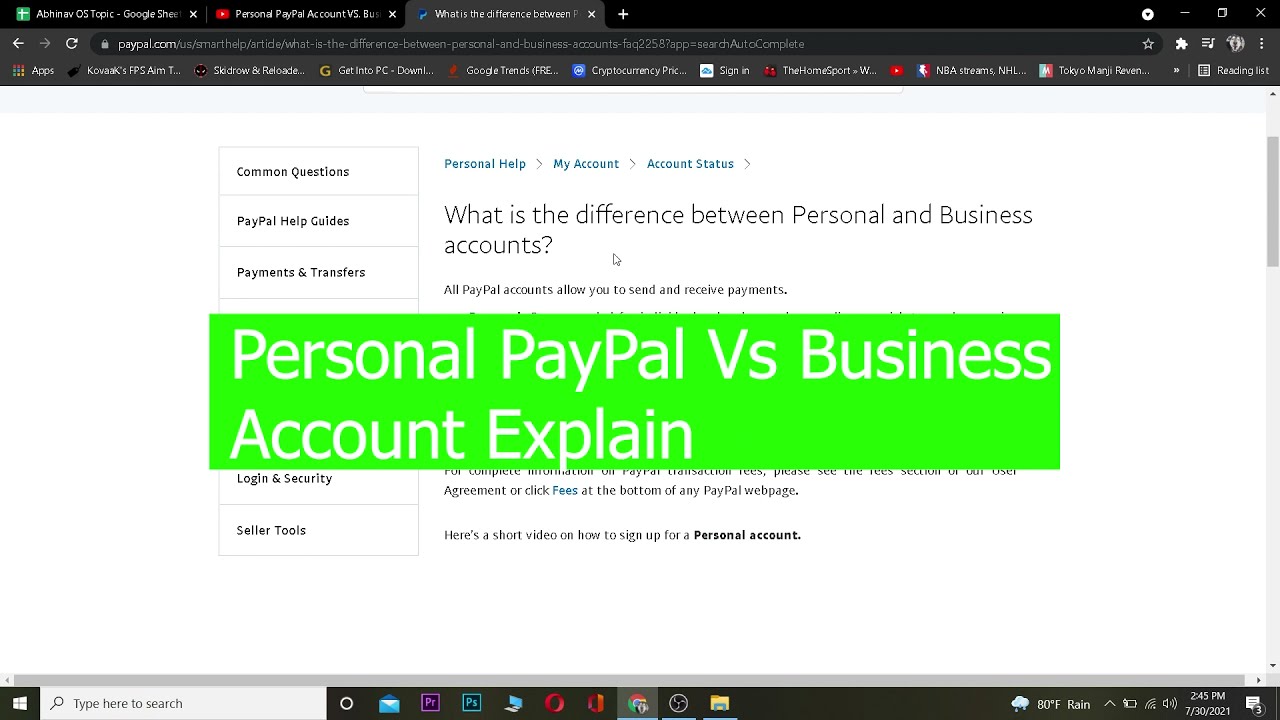The image size is (1280, 720).
Task: Open Payments & Transfers sidebar item
Action: (x=318, y=272)
